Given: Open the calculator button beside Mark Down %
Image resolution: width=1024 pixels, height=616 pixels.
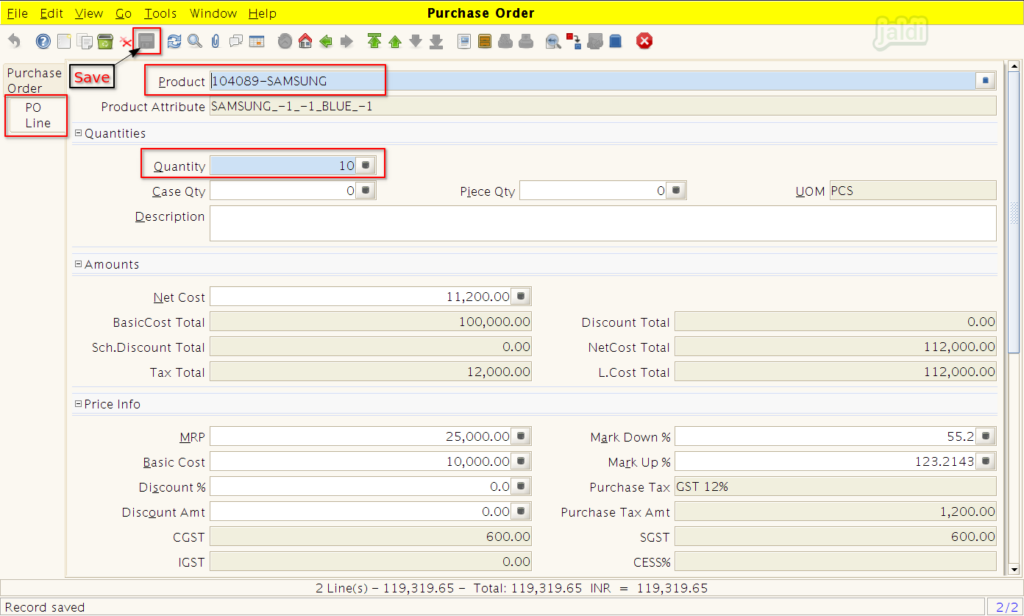Looking at the screenshot, I should coord(985,436).
